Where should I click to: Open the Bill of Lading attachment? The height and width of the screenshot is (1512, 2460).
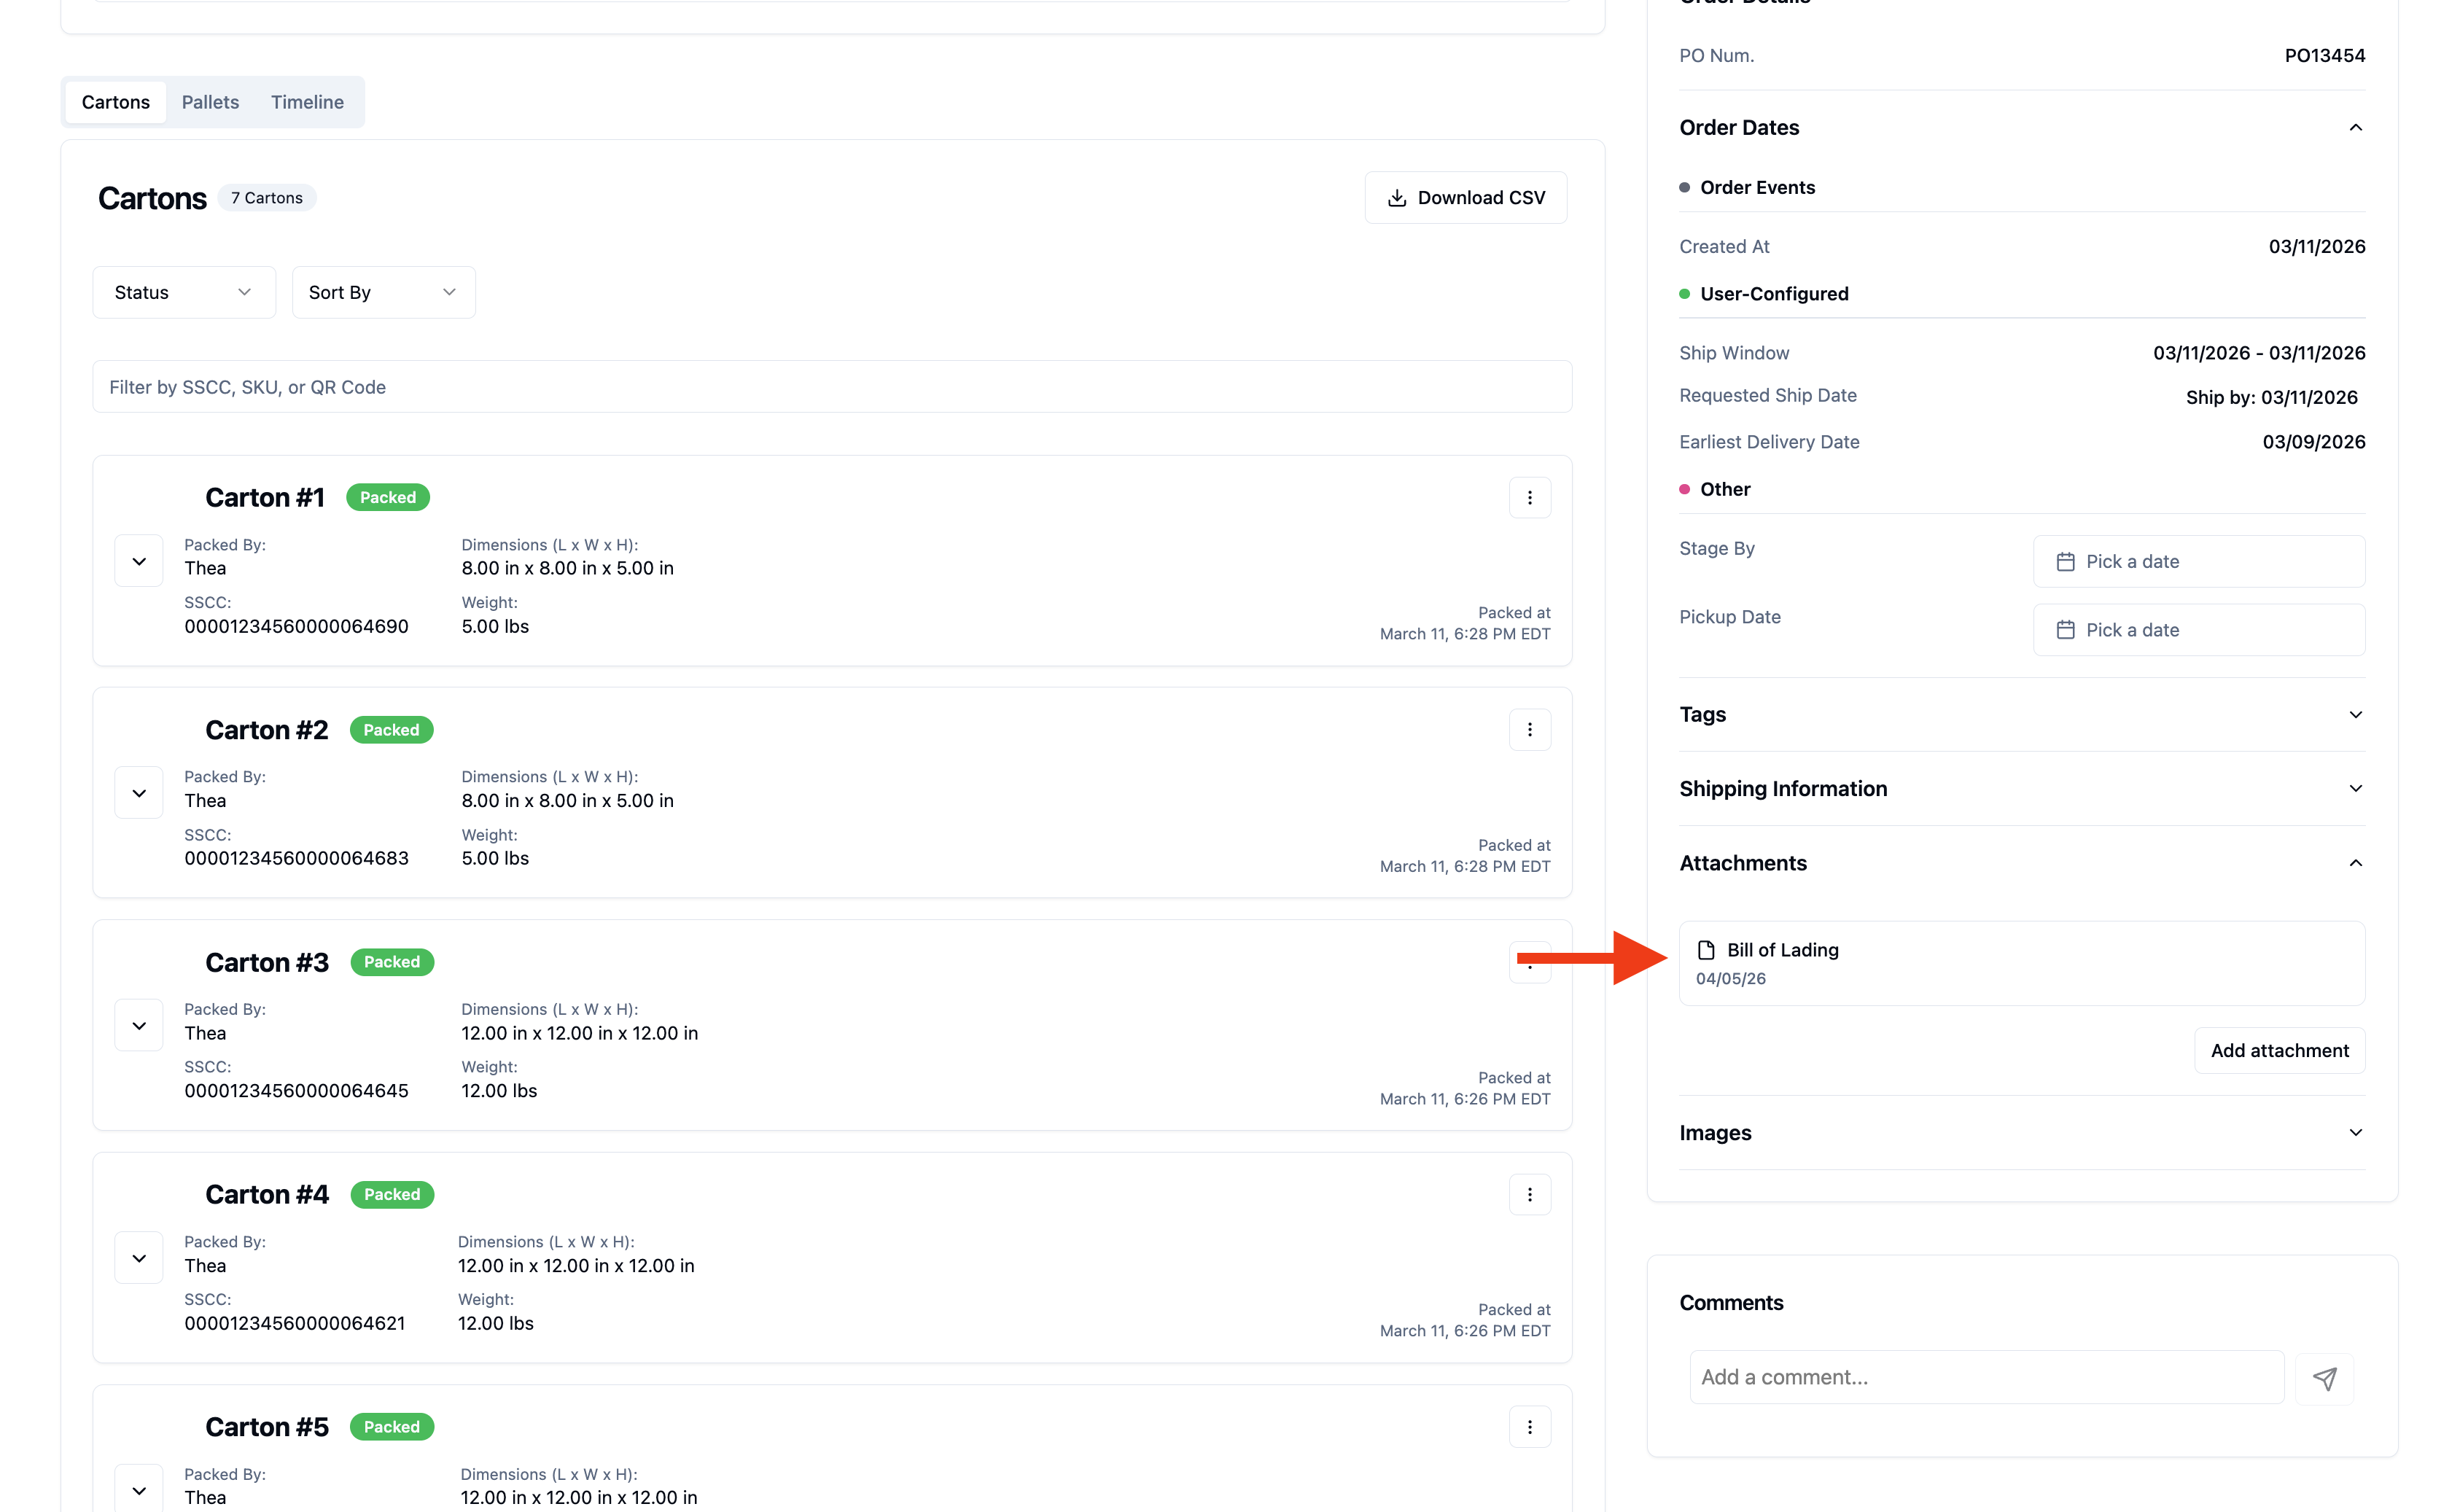2021,963
